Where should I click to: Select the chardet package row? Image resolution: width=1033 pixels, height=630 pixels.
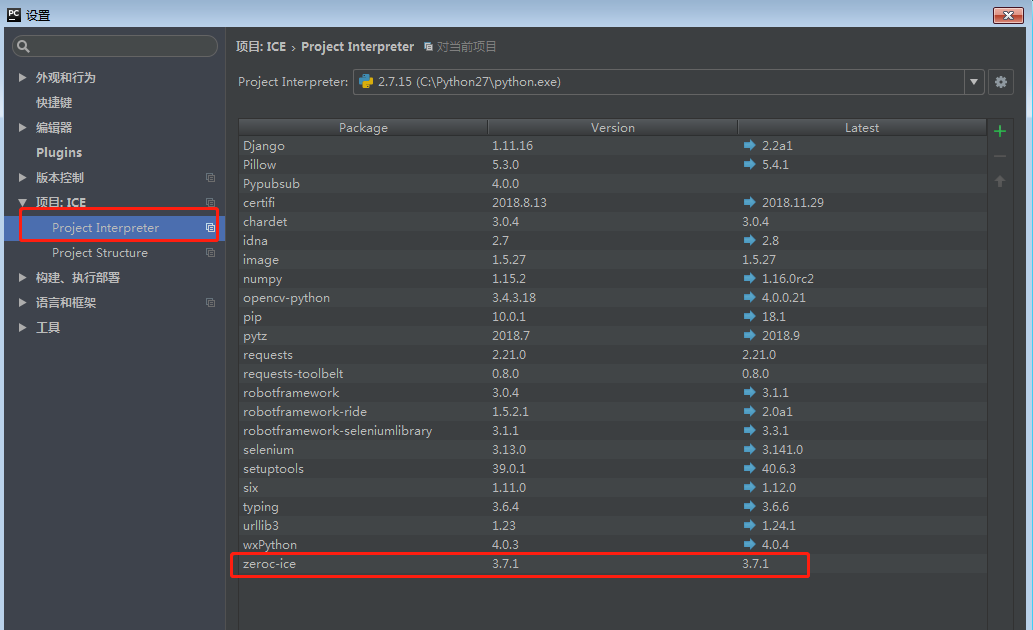tap(613, 221)
